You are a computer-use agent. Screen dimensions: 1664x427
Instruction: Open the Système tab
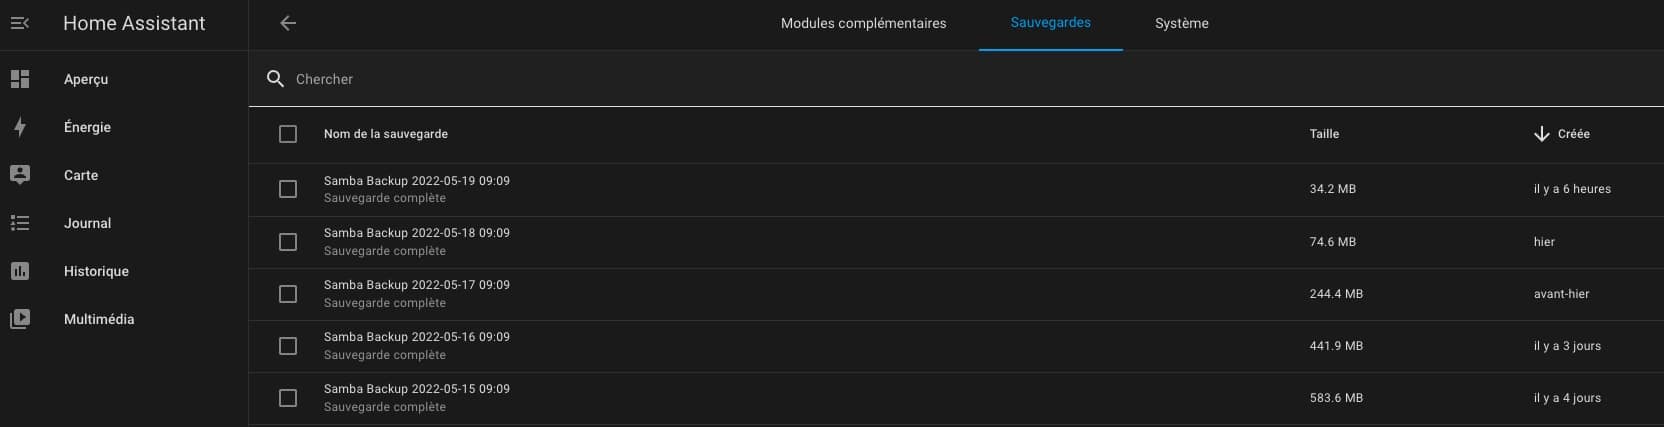pyautogui.click(x=1181, y=24)
